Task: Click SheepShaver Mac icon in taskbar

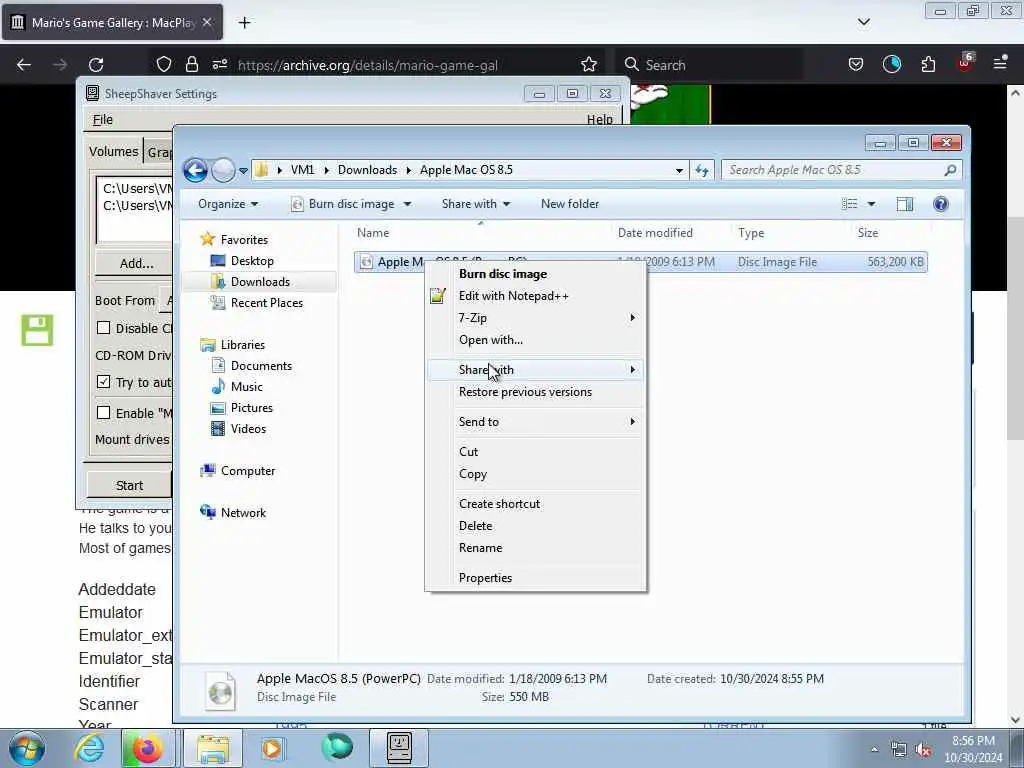Action: [x=399, y=748]
